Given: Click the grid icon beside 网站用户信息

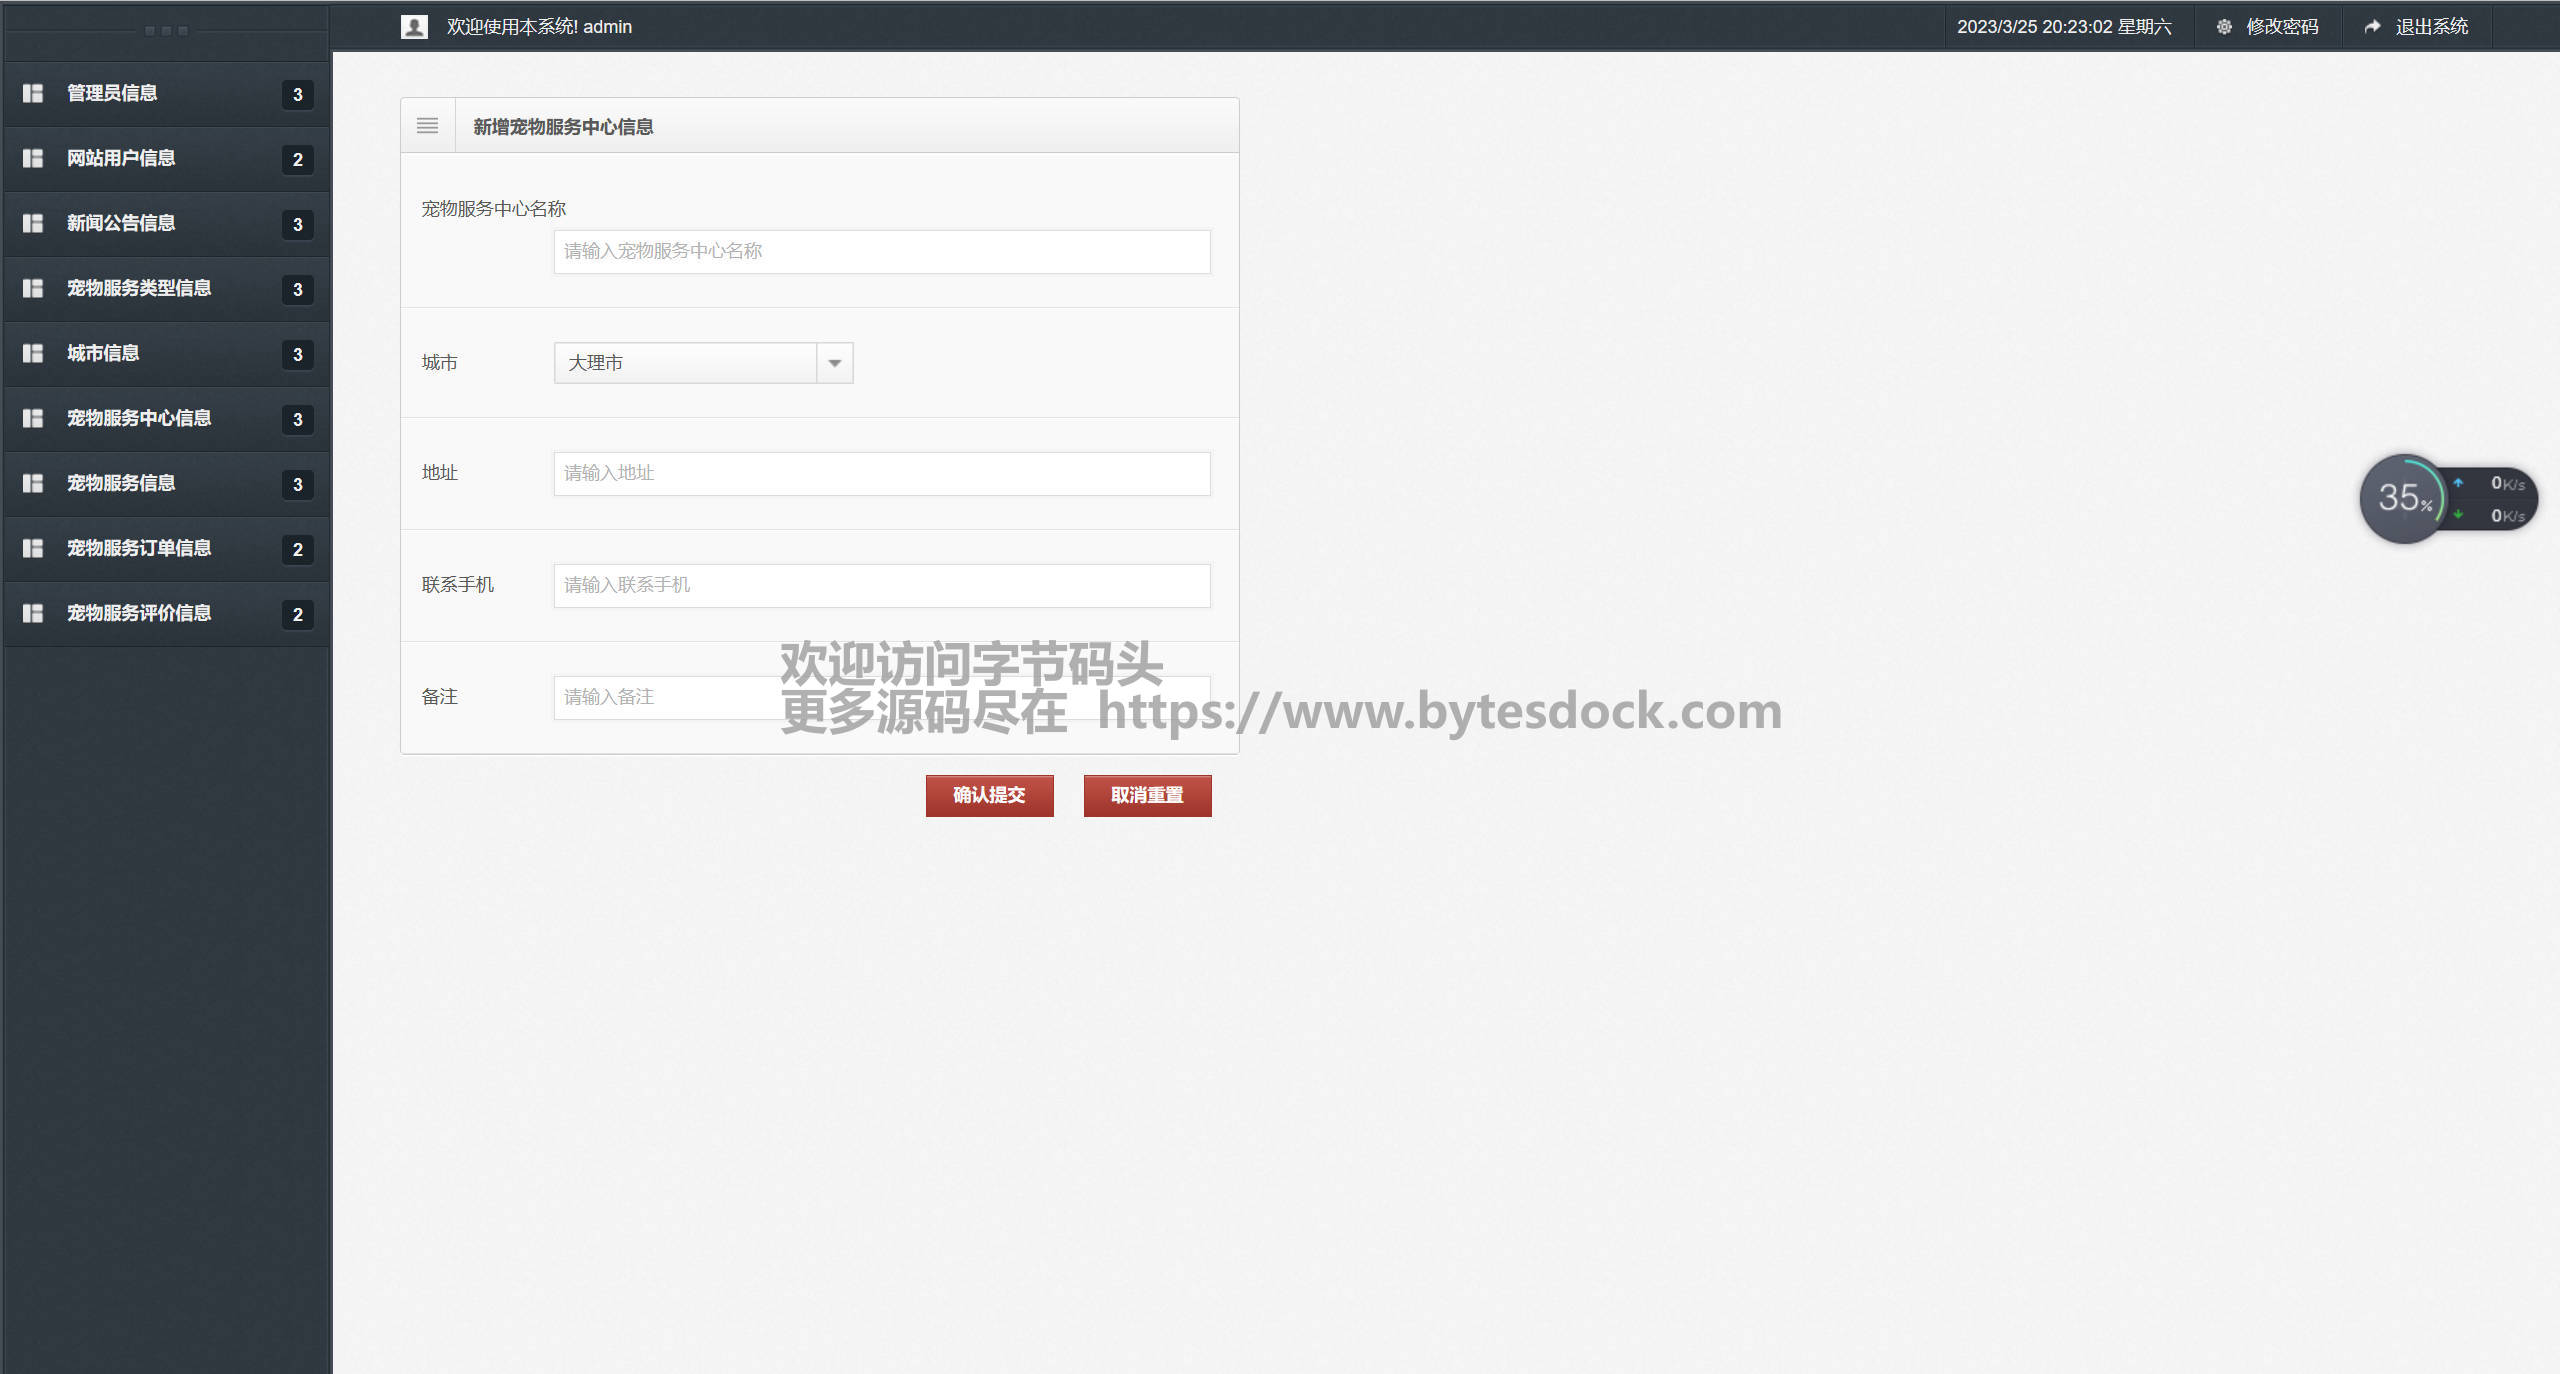Looking at the screenshot, I should [x=33, y=158].
